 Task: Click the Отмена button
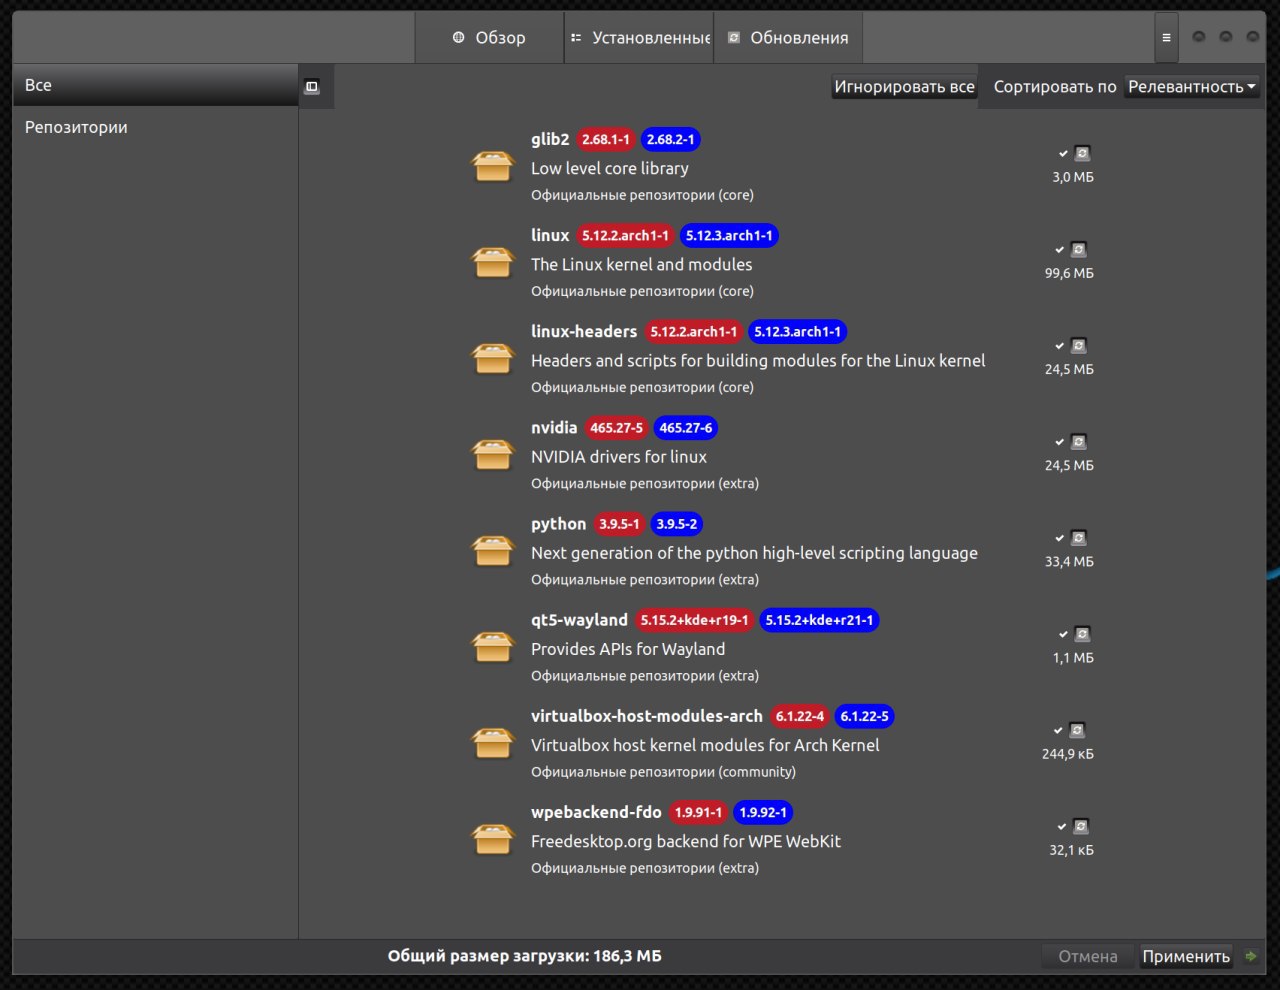[1087, 956]
